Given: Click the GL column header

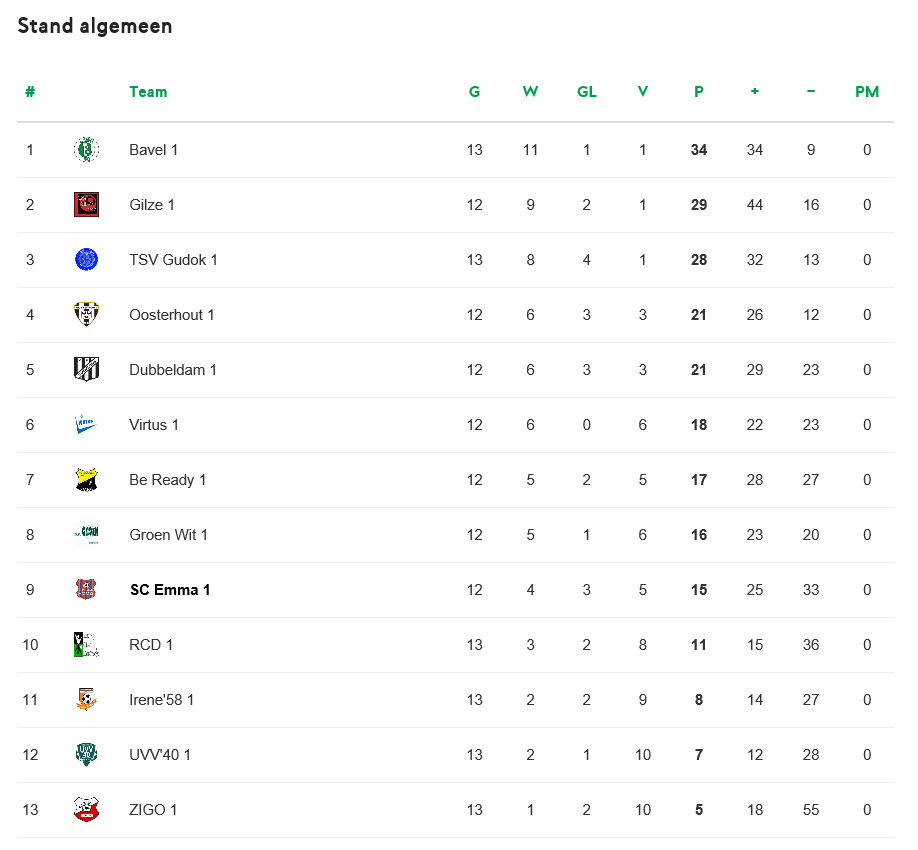Looking at the screenshot, I should point(587,92).
